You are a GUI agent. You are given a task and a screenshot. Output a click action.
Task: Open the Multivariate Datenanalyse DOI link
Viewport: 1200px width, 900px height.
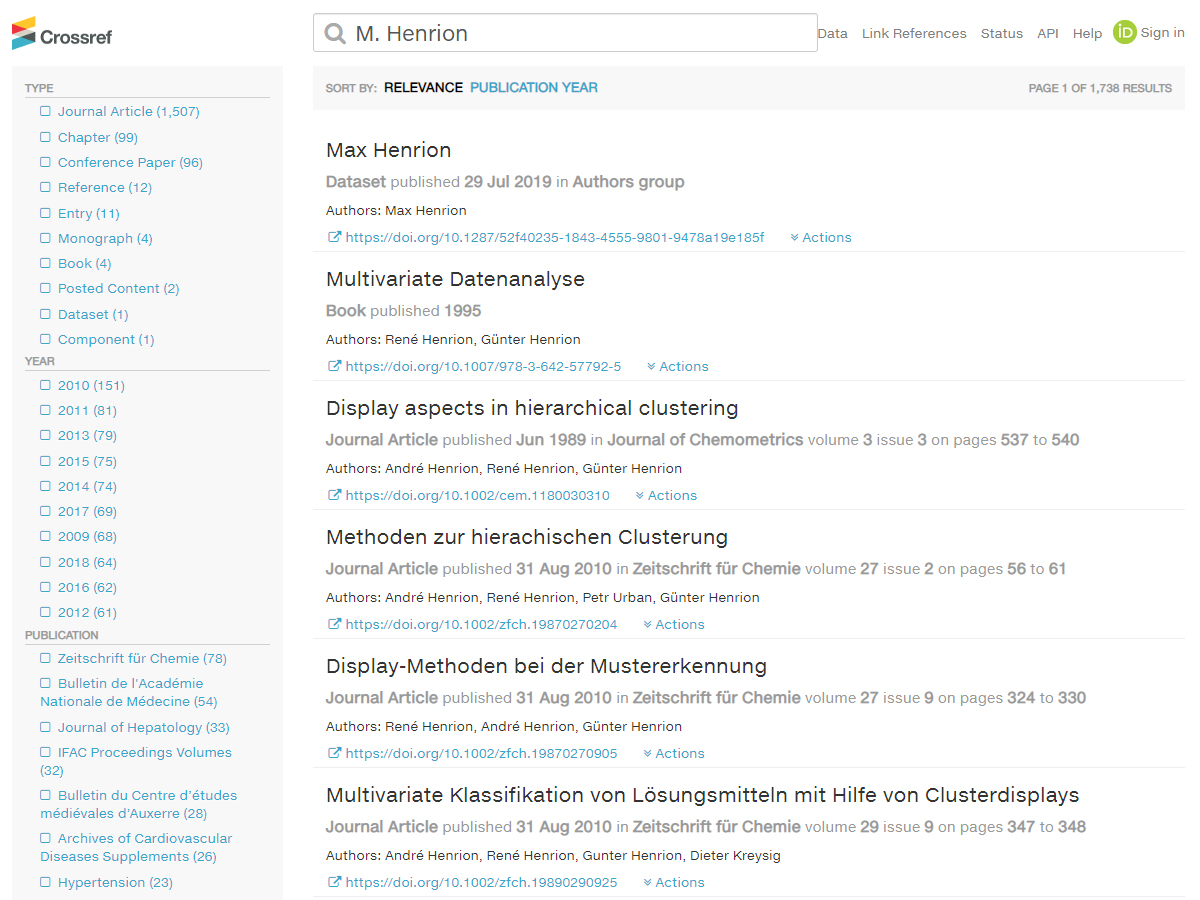tap(483, 367)
